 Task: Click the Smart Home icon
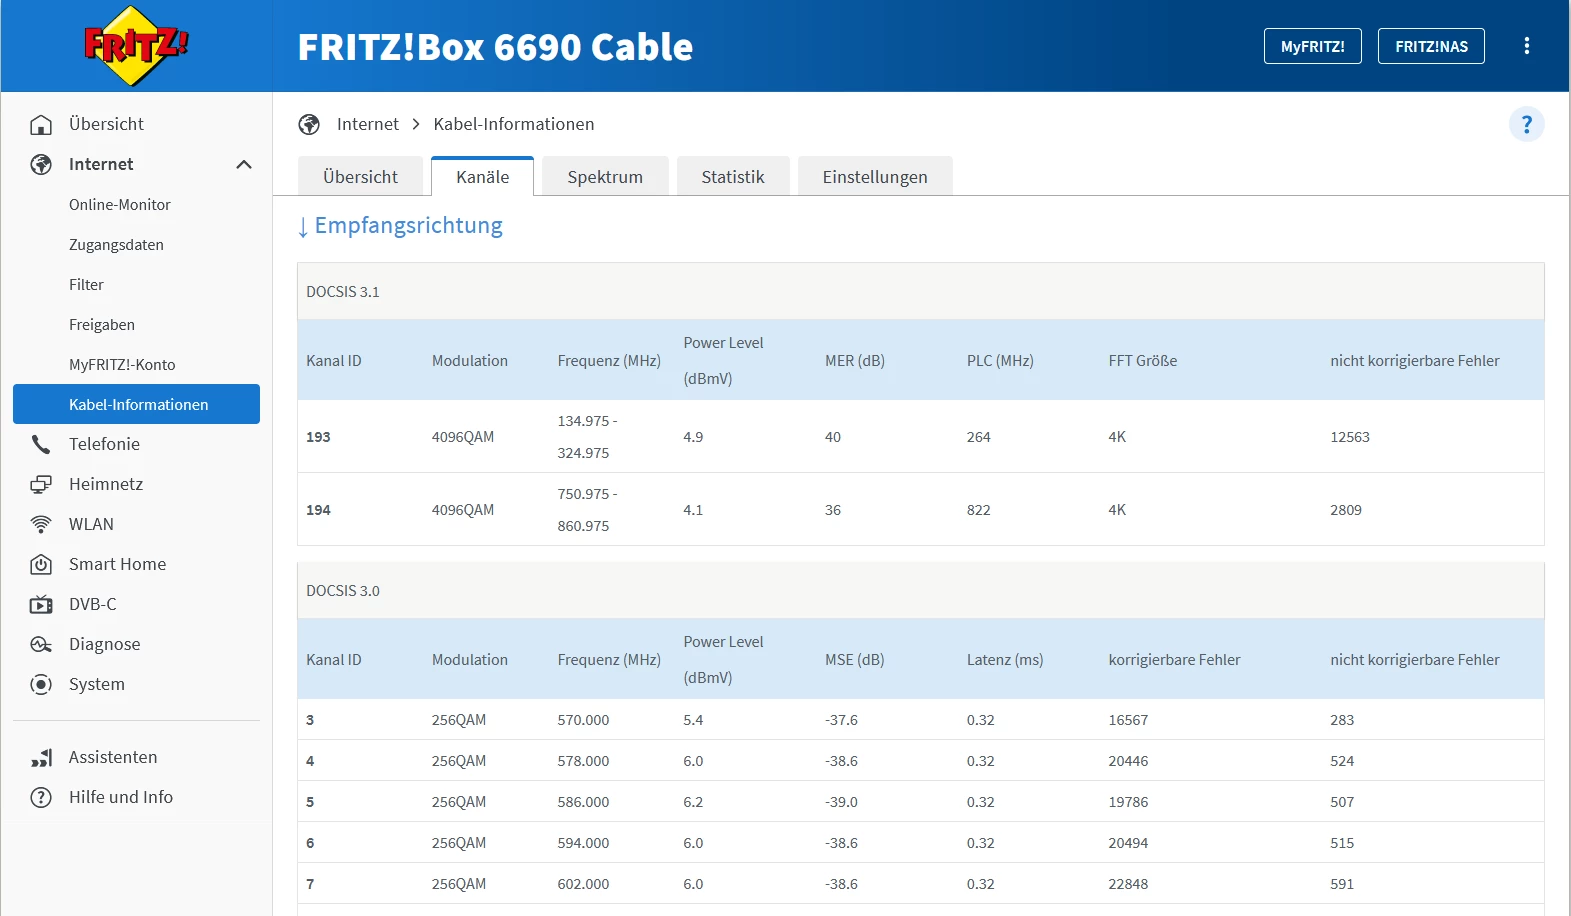41,564
